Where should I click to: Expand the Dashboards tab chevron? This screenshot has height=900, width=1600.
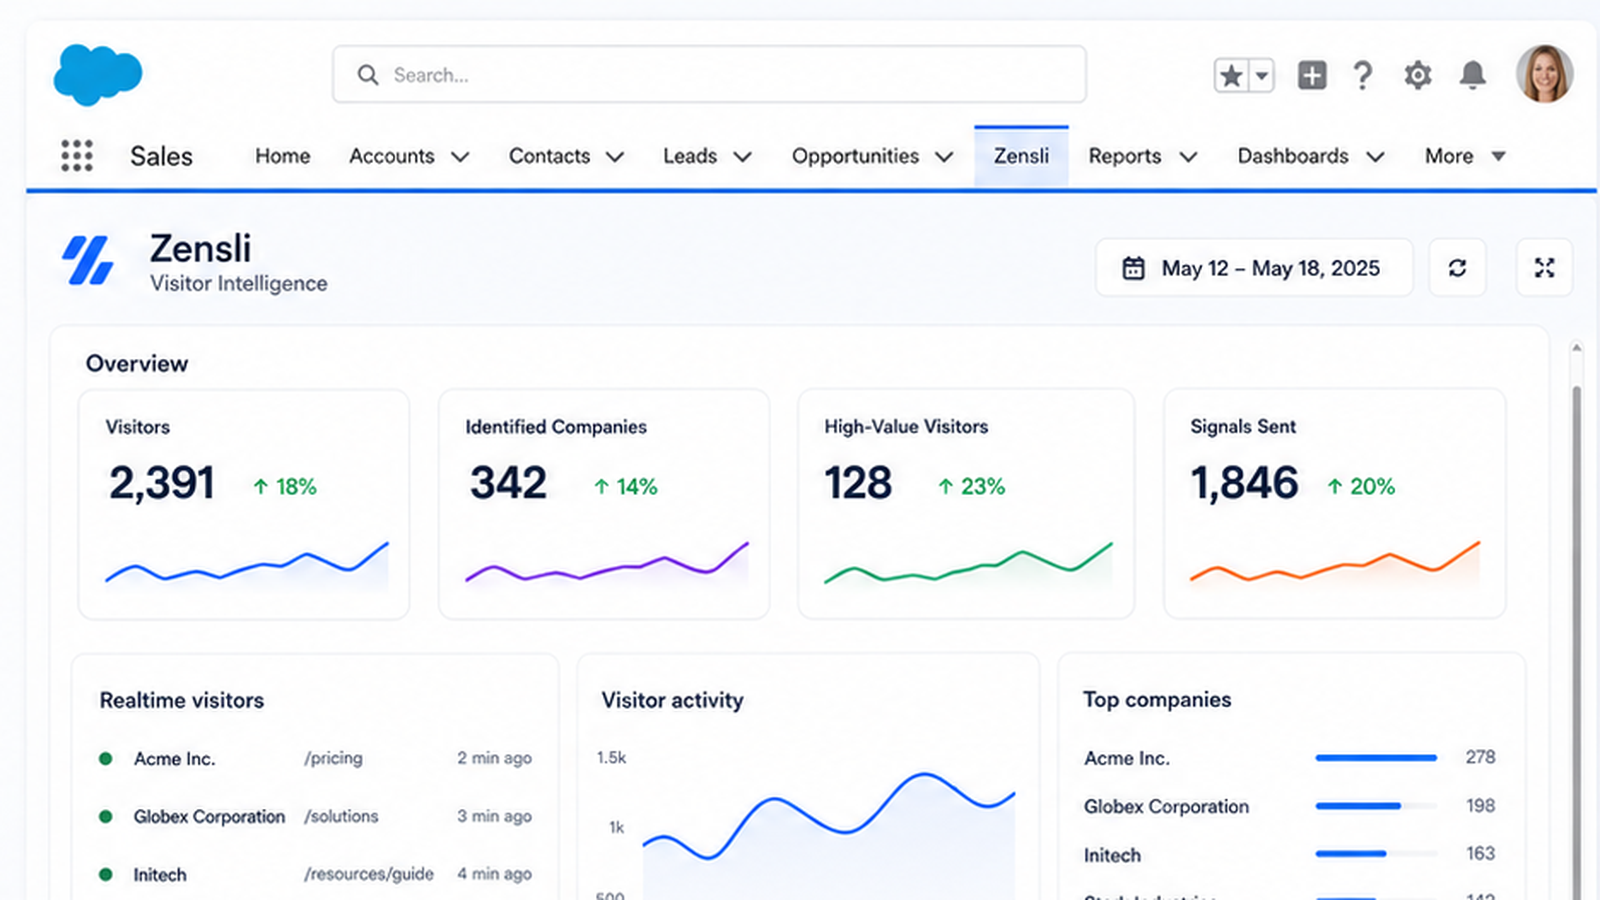(x=1375, y=157)
